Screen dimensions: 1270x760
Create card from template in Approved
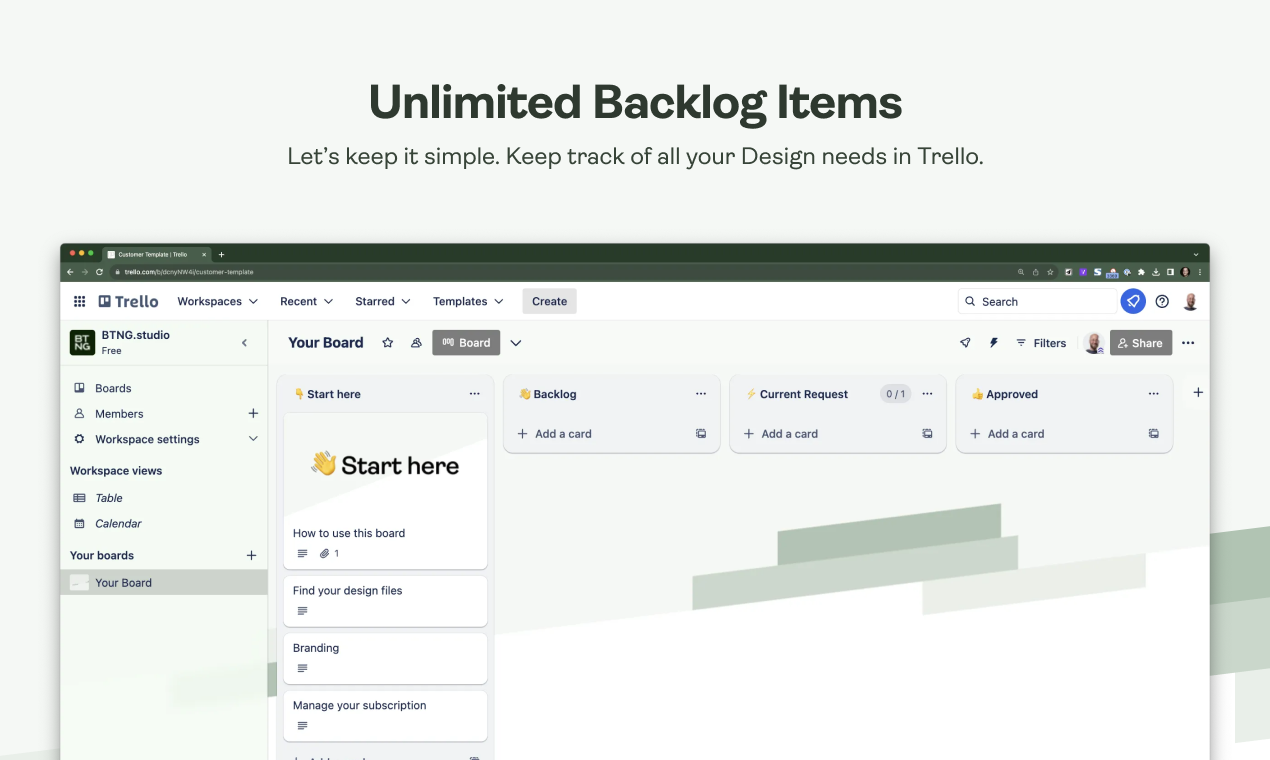coord(1154,434)
